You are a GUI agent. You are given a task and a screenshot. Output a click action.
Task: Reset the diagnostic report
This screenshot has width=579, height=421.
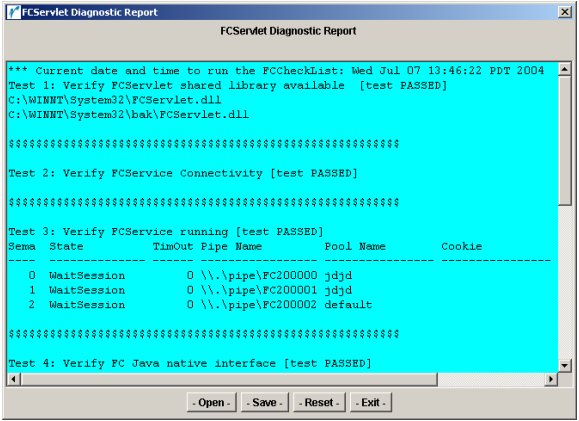point(319,402)
